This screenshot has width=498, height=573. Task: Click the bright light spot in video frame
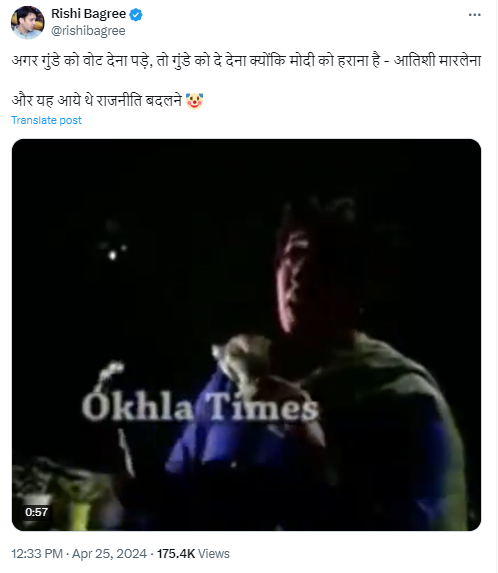tap(113, 255)
